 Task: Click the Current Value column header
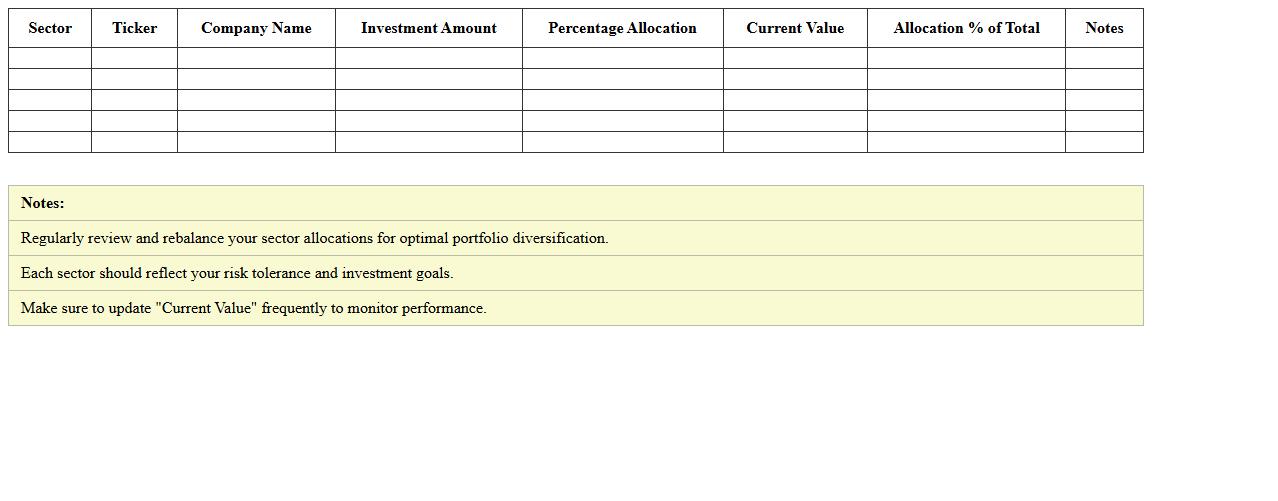(x=795, y=28)
